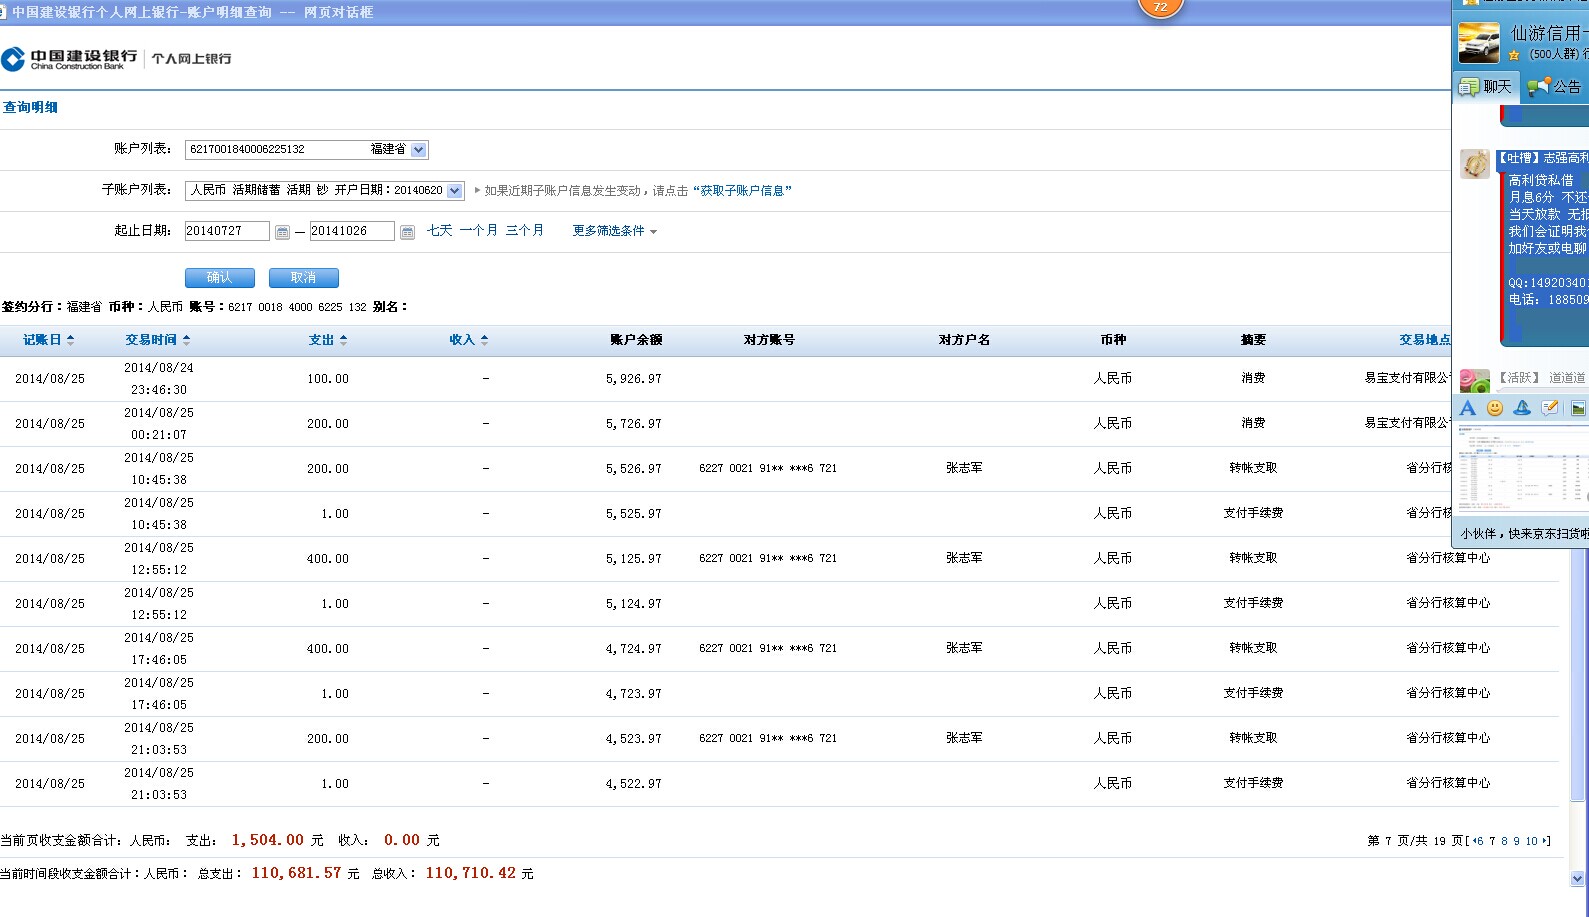Screen dimensions: 1589x917
Task: Expand the 账户列表 account dropdown
Action: (x=419, y=150)
